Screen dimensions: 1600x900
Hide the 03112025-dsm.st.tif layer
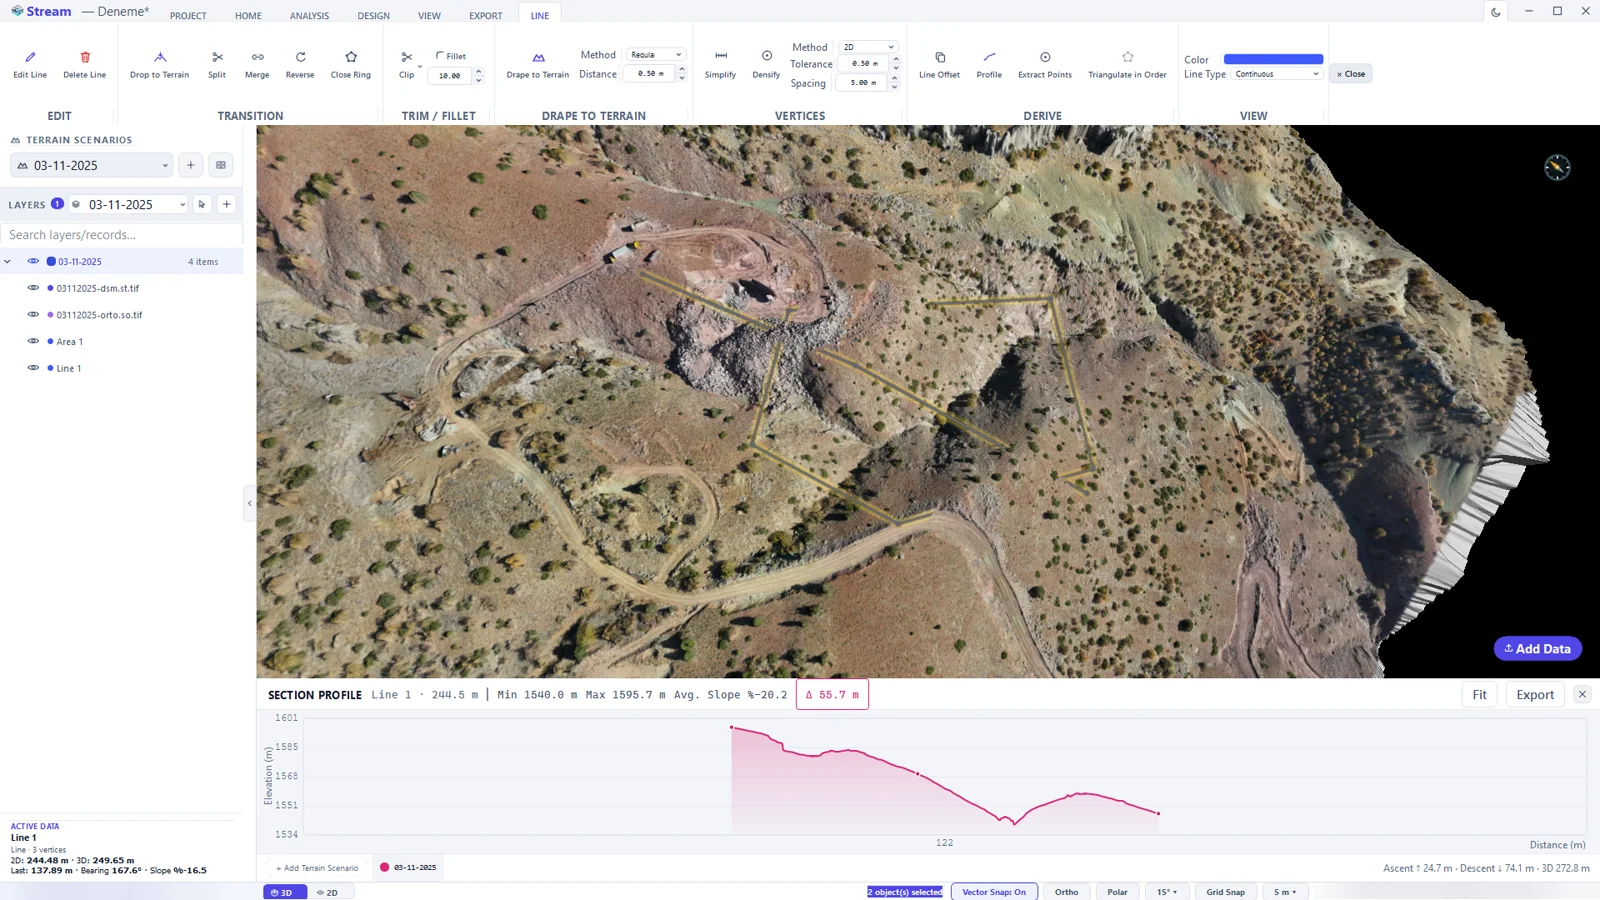[33, 288]
